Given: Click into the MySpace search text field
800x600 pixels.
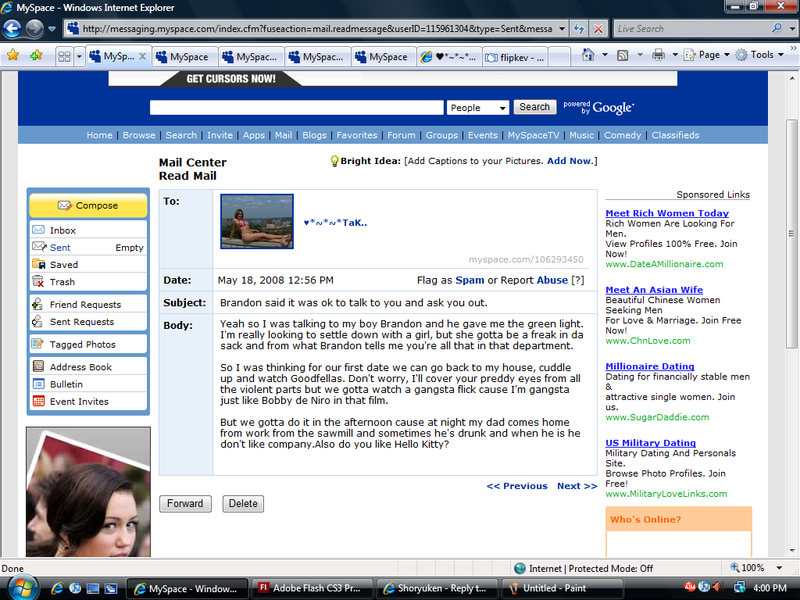Looking at the screenshot, I should (x=296, y=108).
